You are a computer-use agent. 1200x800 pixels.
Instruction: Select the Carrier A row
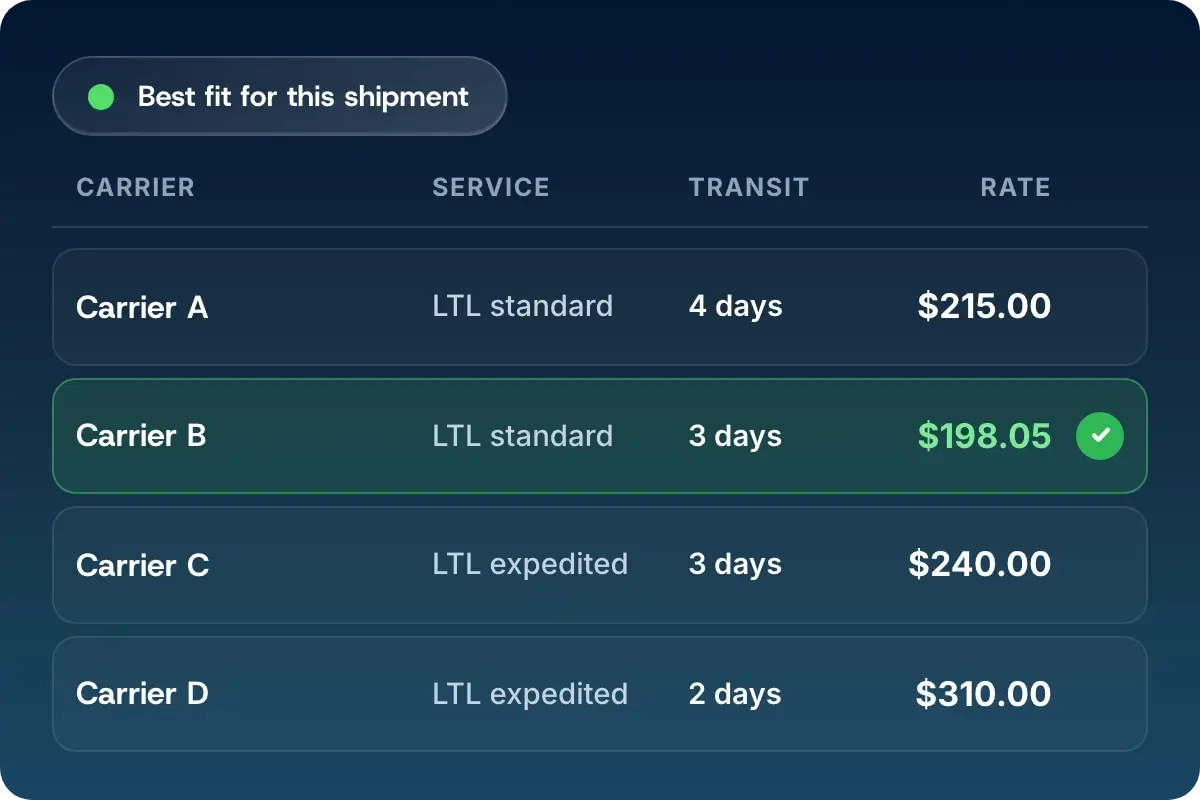point(600,307)
